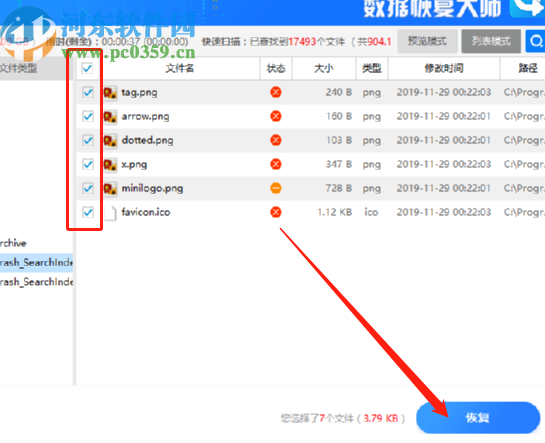Click the 160 B size cell
This screenshot has height=443, width=545.
tap(339, 116)
